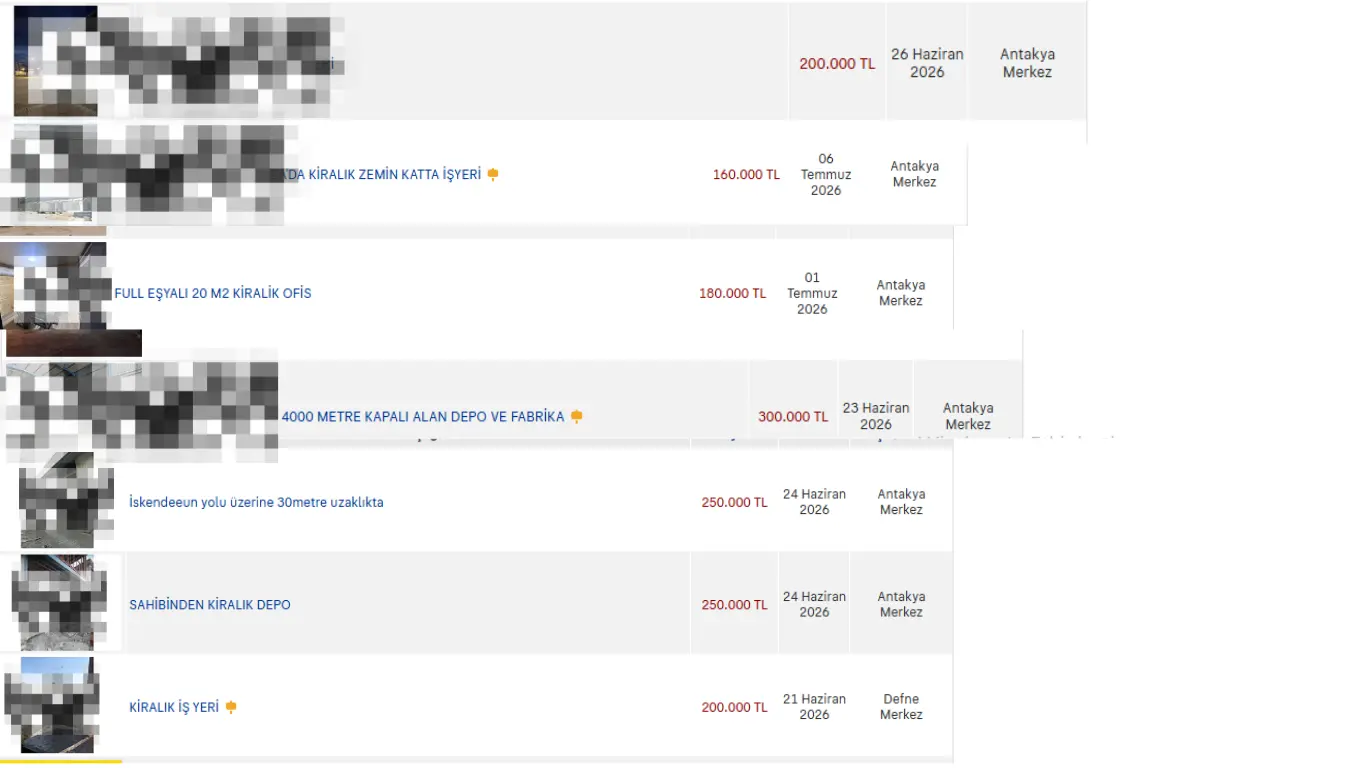Click orange badge next to DEPO VE FABRİKA title

(x=576, y=416)
